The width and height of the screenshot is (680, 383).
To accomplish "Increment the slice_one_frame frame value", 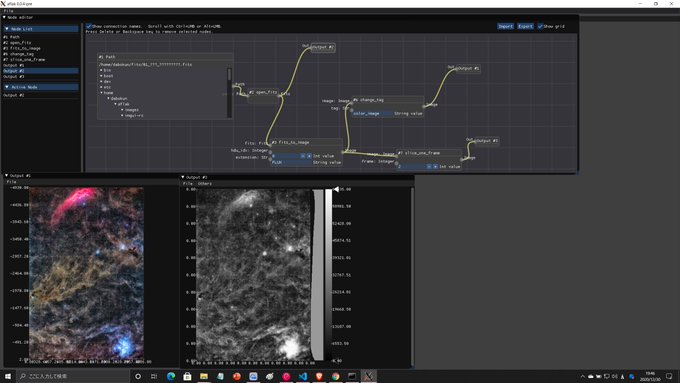I will pos(435,167).
